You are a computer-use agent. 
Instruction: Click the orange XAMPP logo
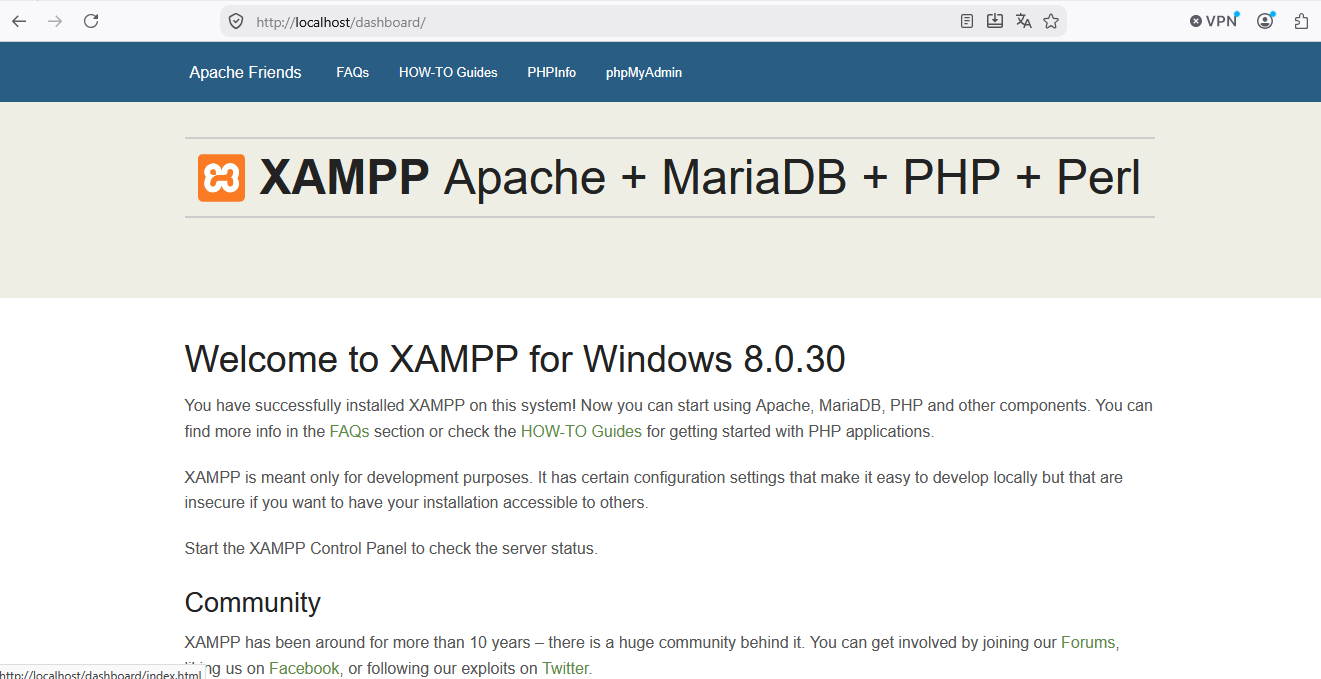221,178
